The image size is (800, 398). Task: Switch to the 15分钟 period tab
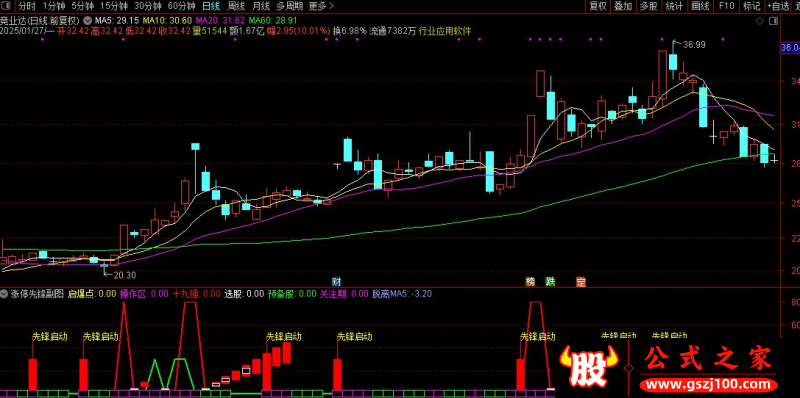[x=114, y=6]
